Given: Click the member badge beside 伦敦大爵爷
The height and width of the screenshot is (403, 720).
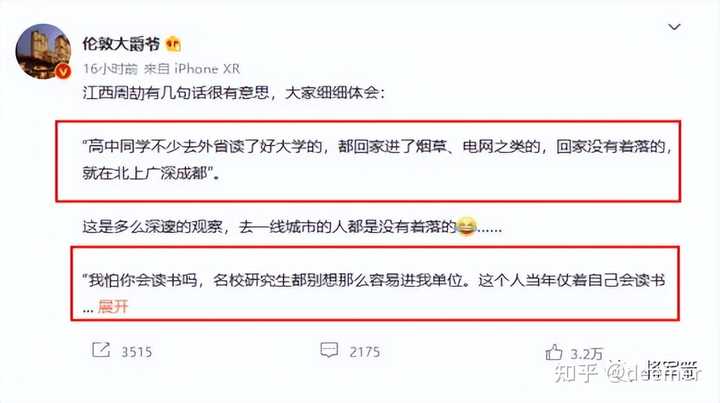Looking at the screenshot, I should click(173, 44).
